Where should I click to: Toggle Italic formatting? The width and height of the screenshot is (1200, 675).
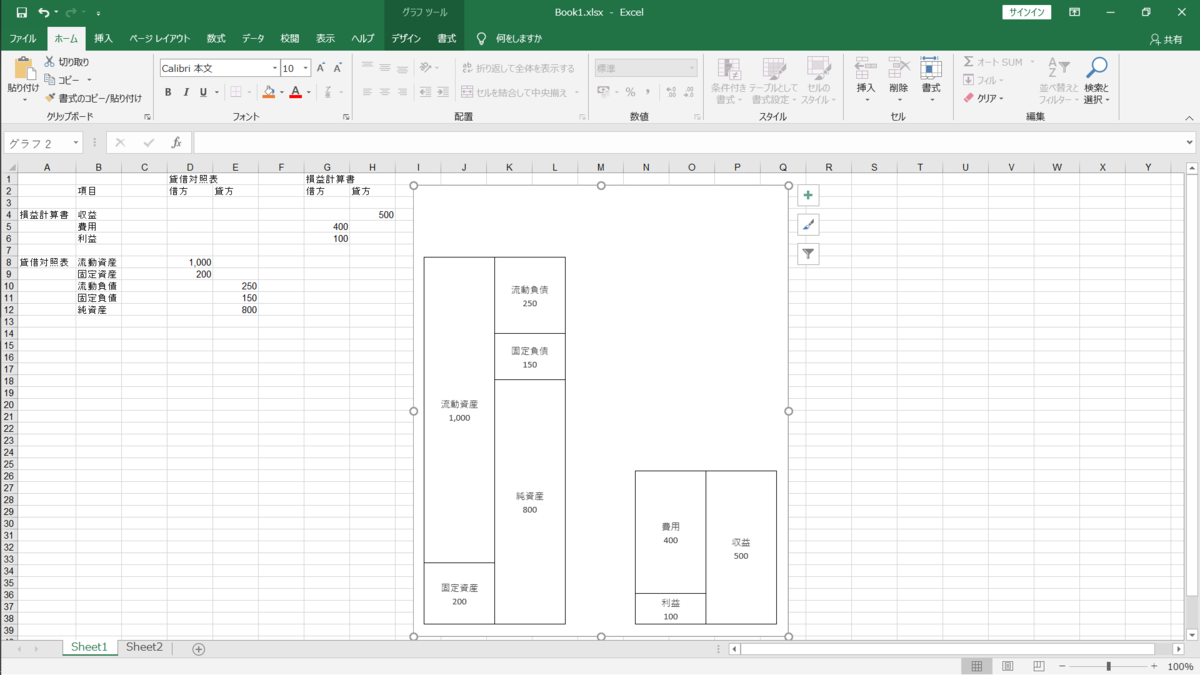coord(185,92)
